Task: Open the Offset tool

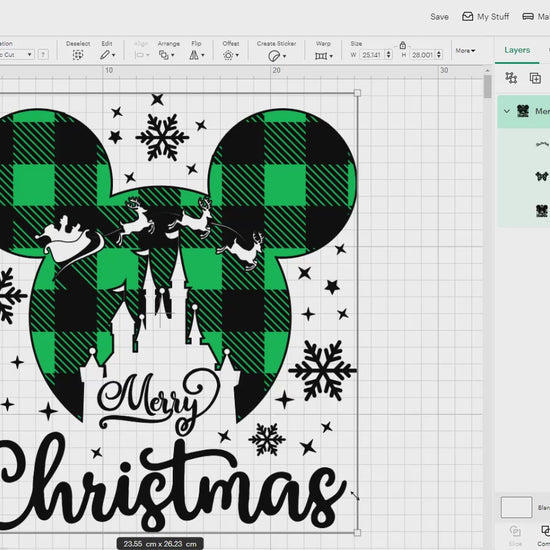Action: [x=228, y=55]
